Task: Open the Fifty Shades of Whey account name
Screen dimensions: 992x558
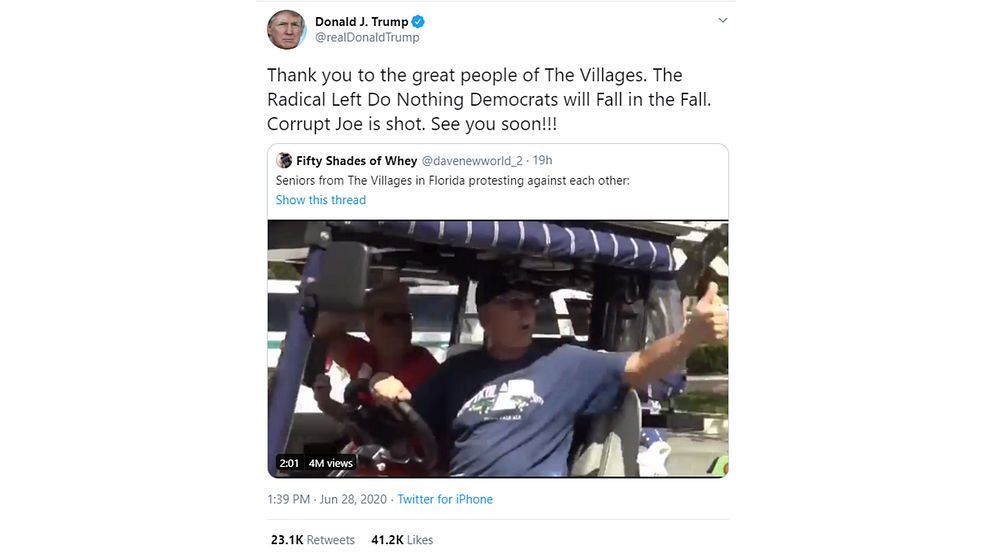Action: [357, 161]
